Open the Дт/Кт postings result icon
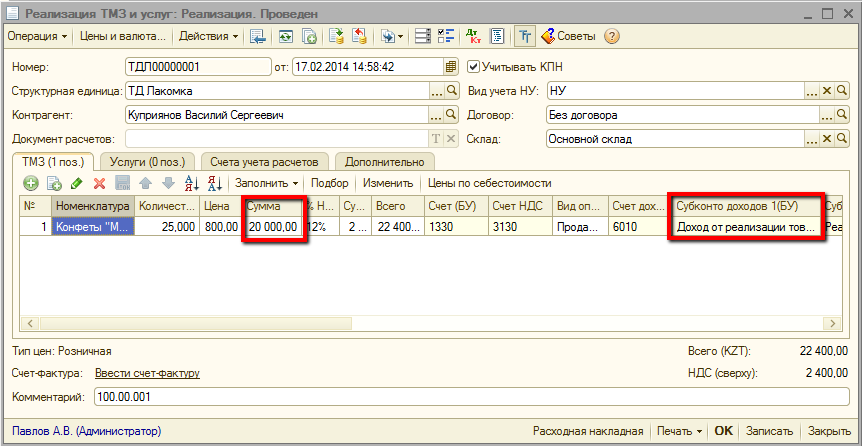862x446 pixels. [x=473, y=36]
